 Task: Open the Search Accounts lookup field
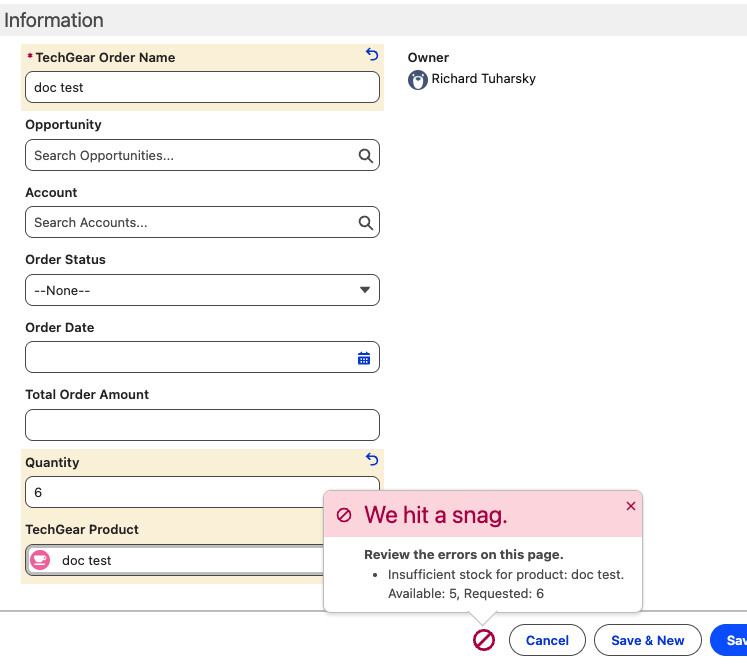tap(190, 223)
